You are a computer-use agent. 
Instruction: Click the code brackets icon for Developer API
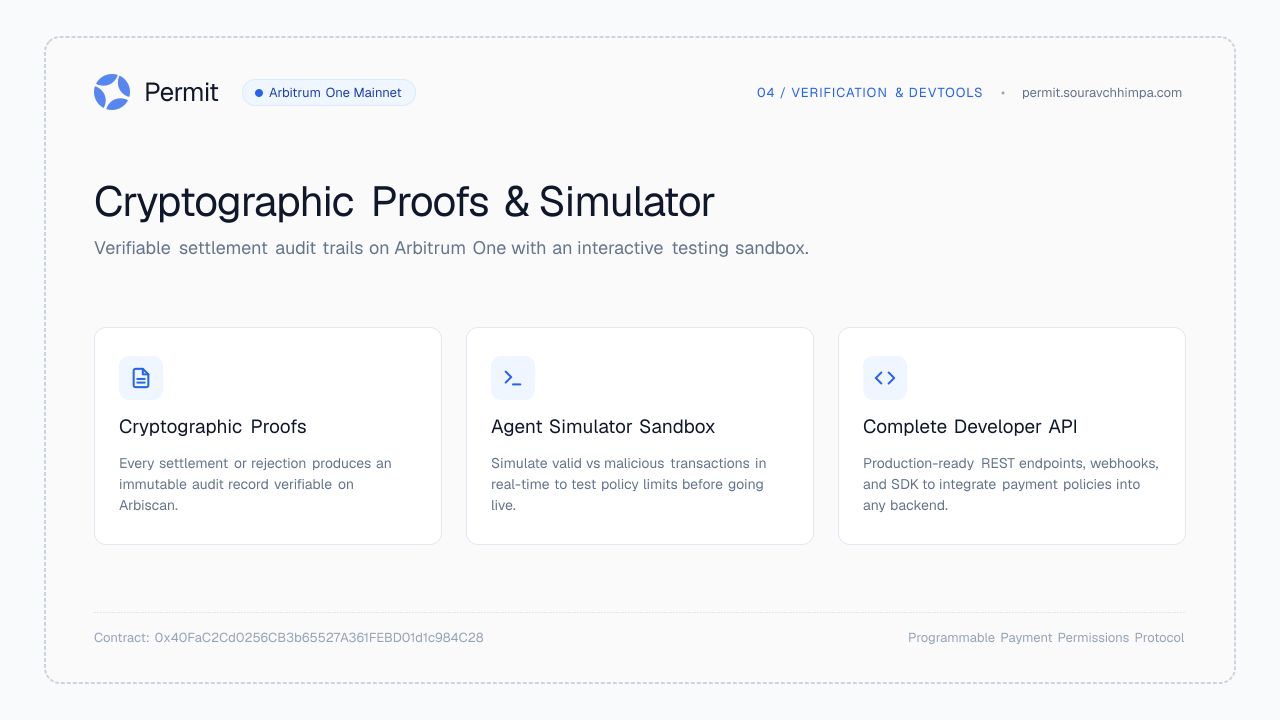(885, 378)
